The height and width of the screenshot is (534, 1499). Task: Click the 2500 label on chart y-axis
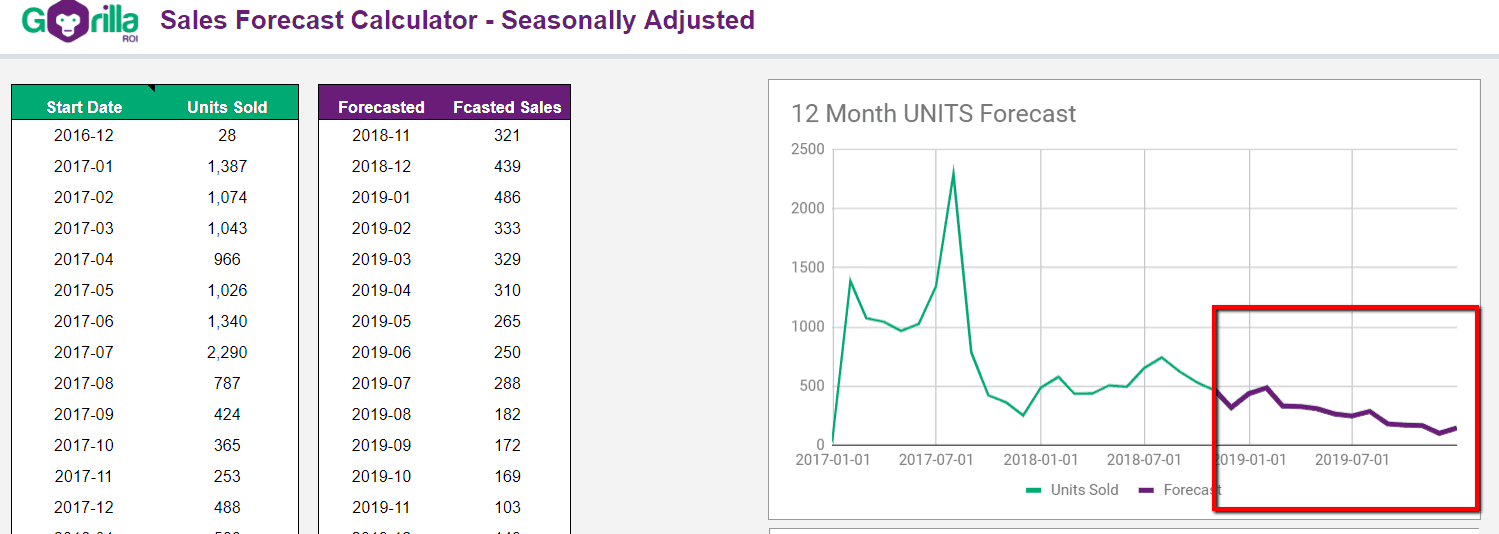coord(807,150)
